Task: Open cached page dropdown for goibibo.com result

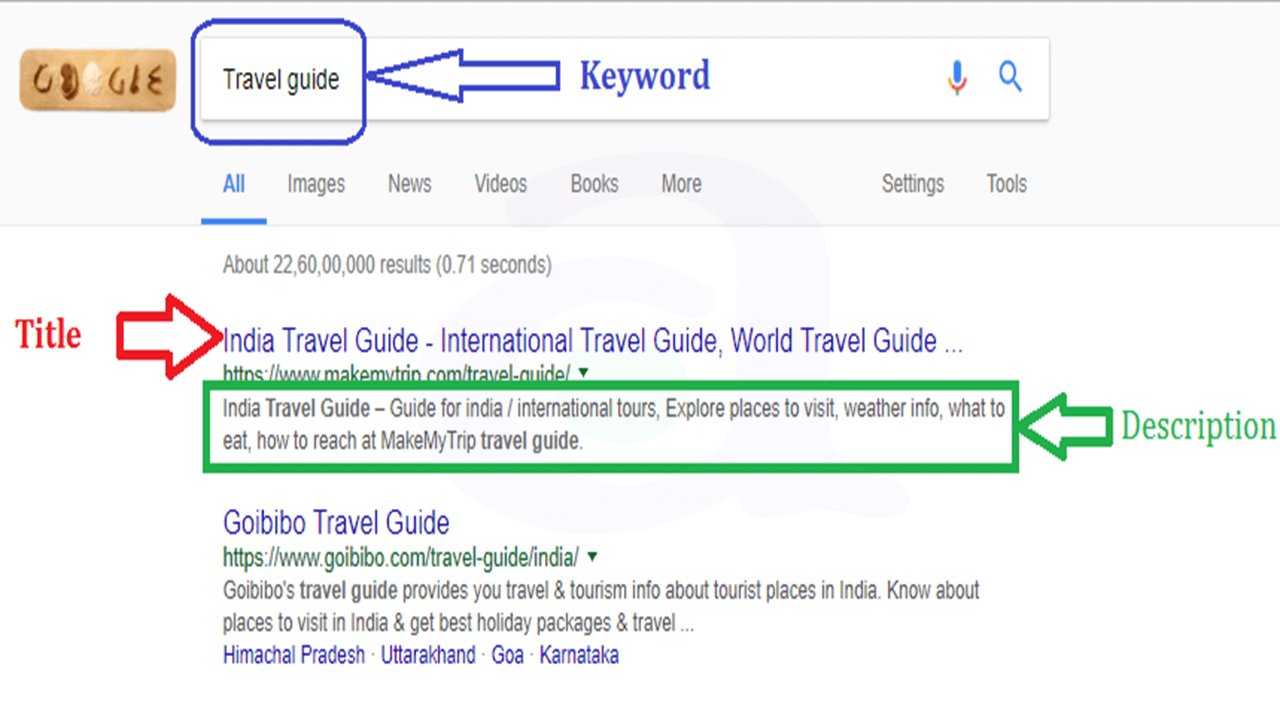Action: pos(594,558)
